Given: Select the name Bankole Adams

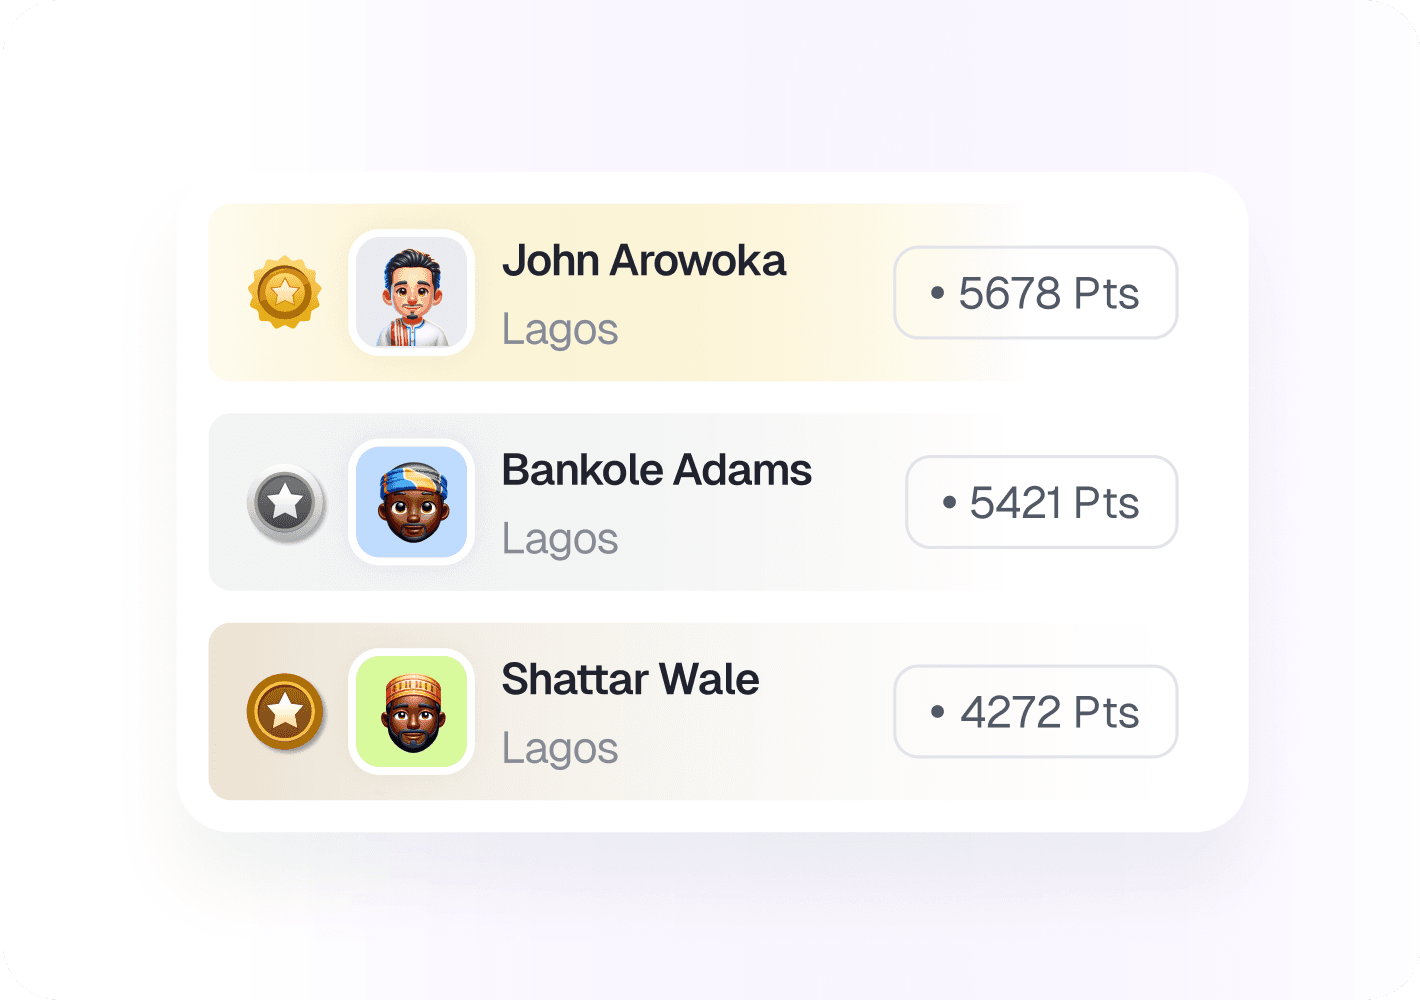Looking at the screenshot, I should (x=656, y=470).
